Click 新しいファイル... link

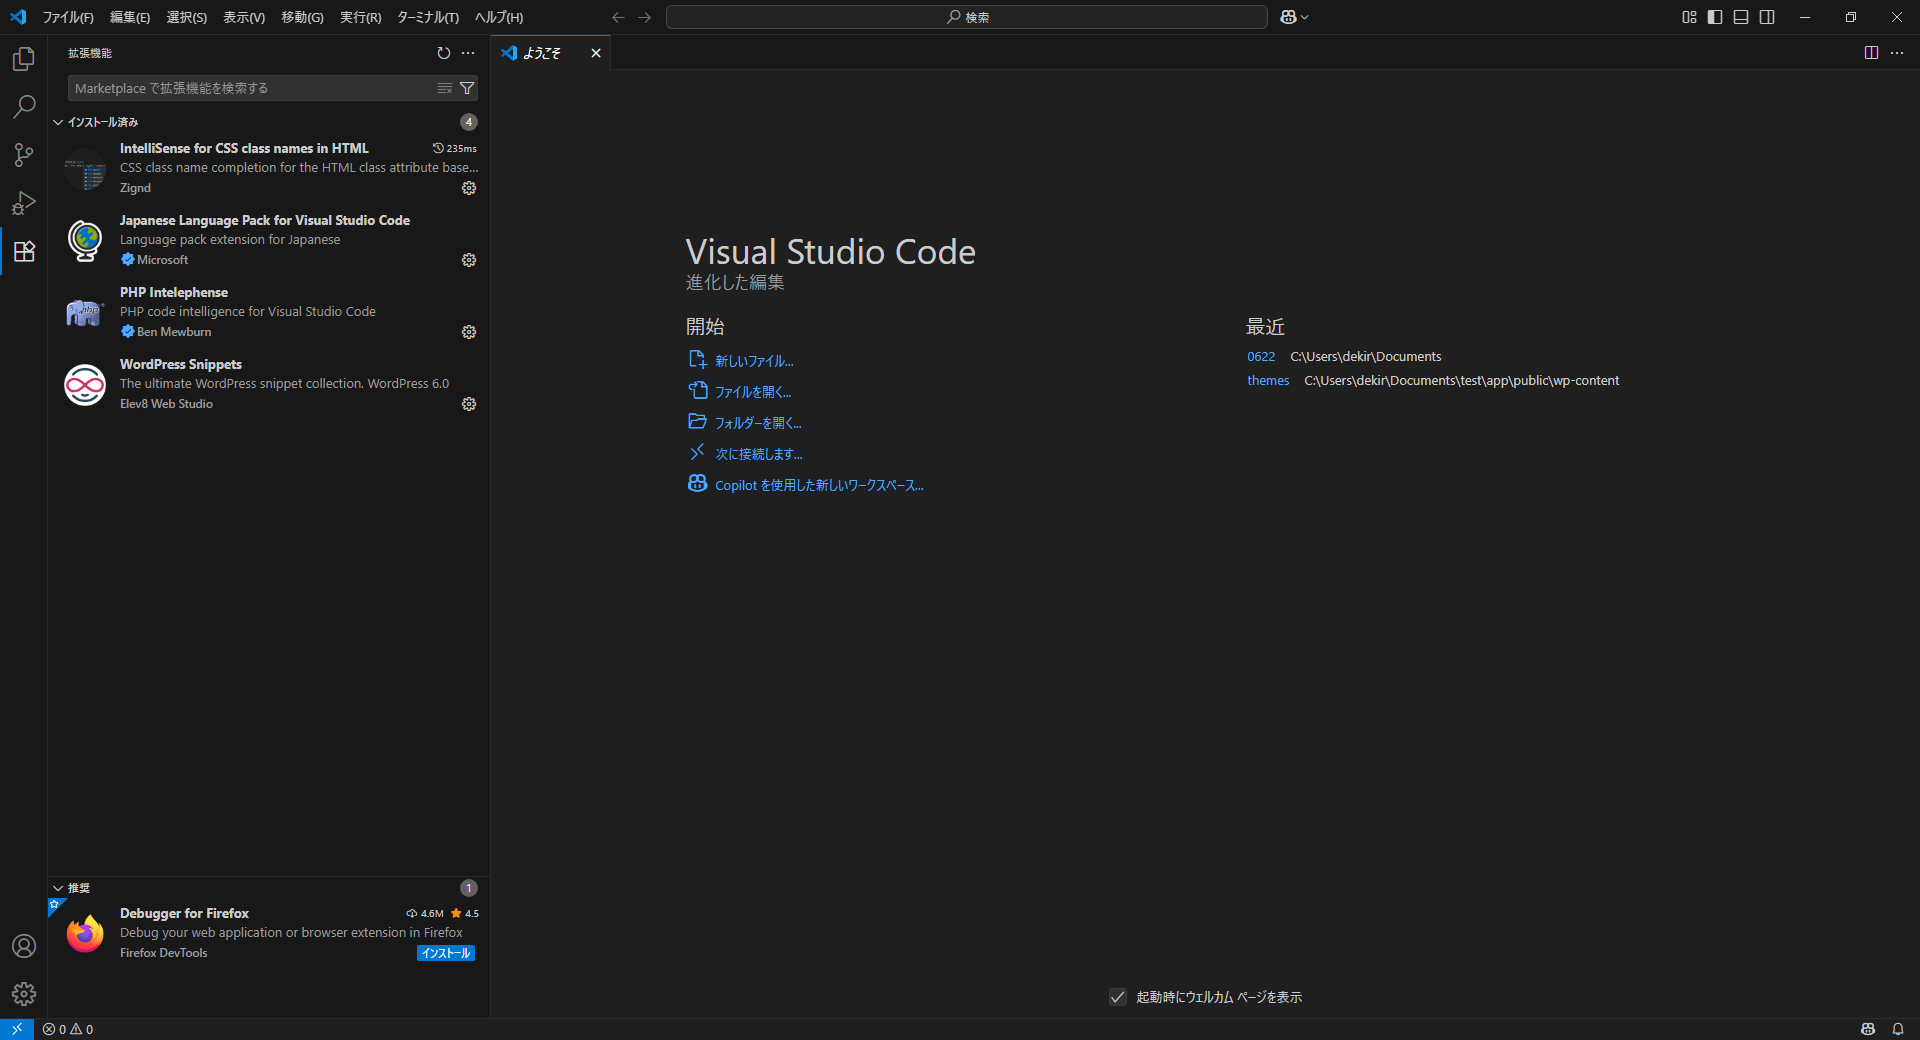coord(754,361)
